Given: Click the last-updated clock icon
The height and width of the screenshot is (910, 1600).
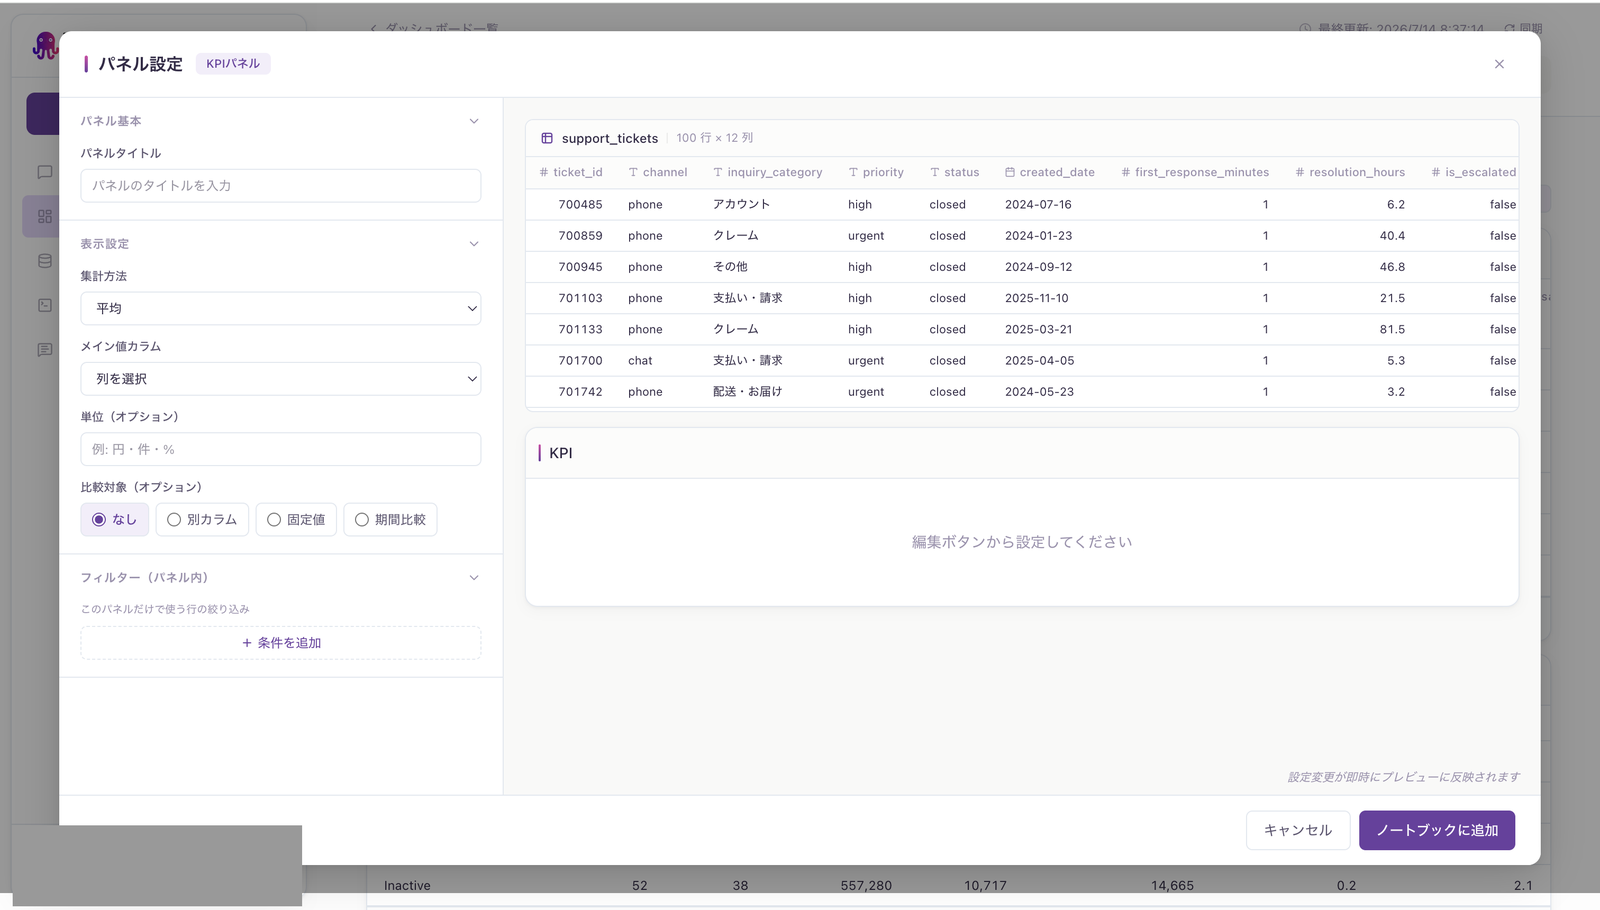Looking at the screenshot, I should (1305, 29).
